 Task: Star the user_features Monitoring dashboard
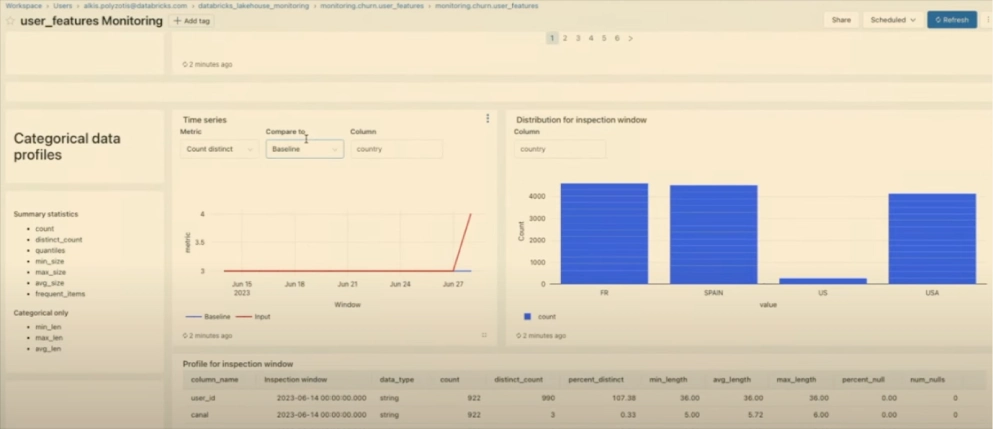pyautogui.click(x=10, y=21)
